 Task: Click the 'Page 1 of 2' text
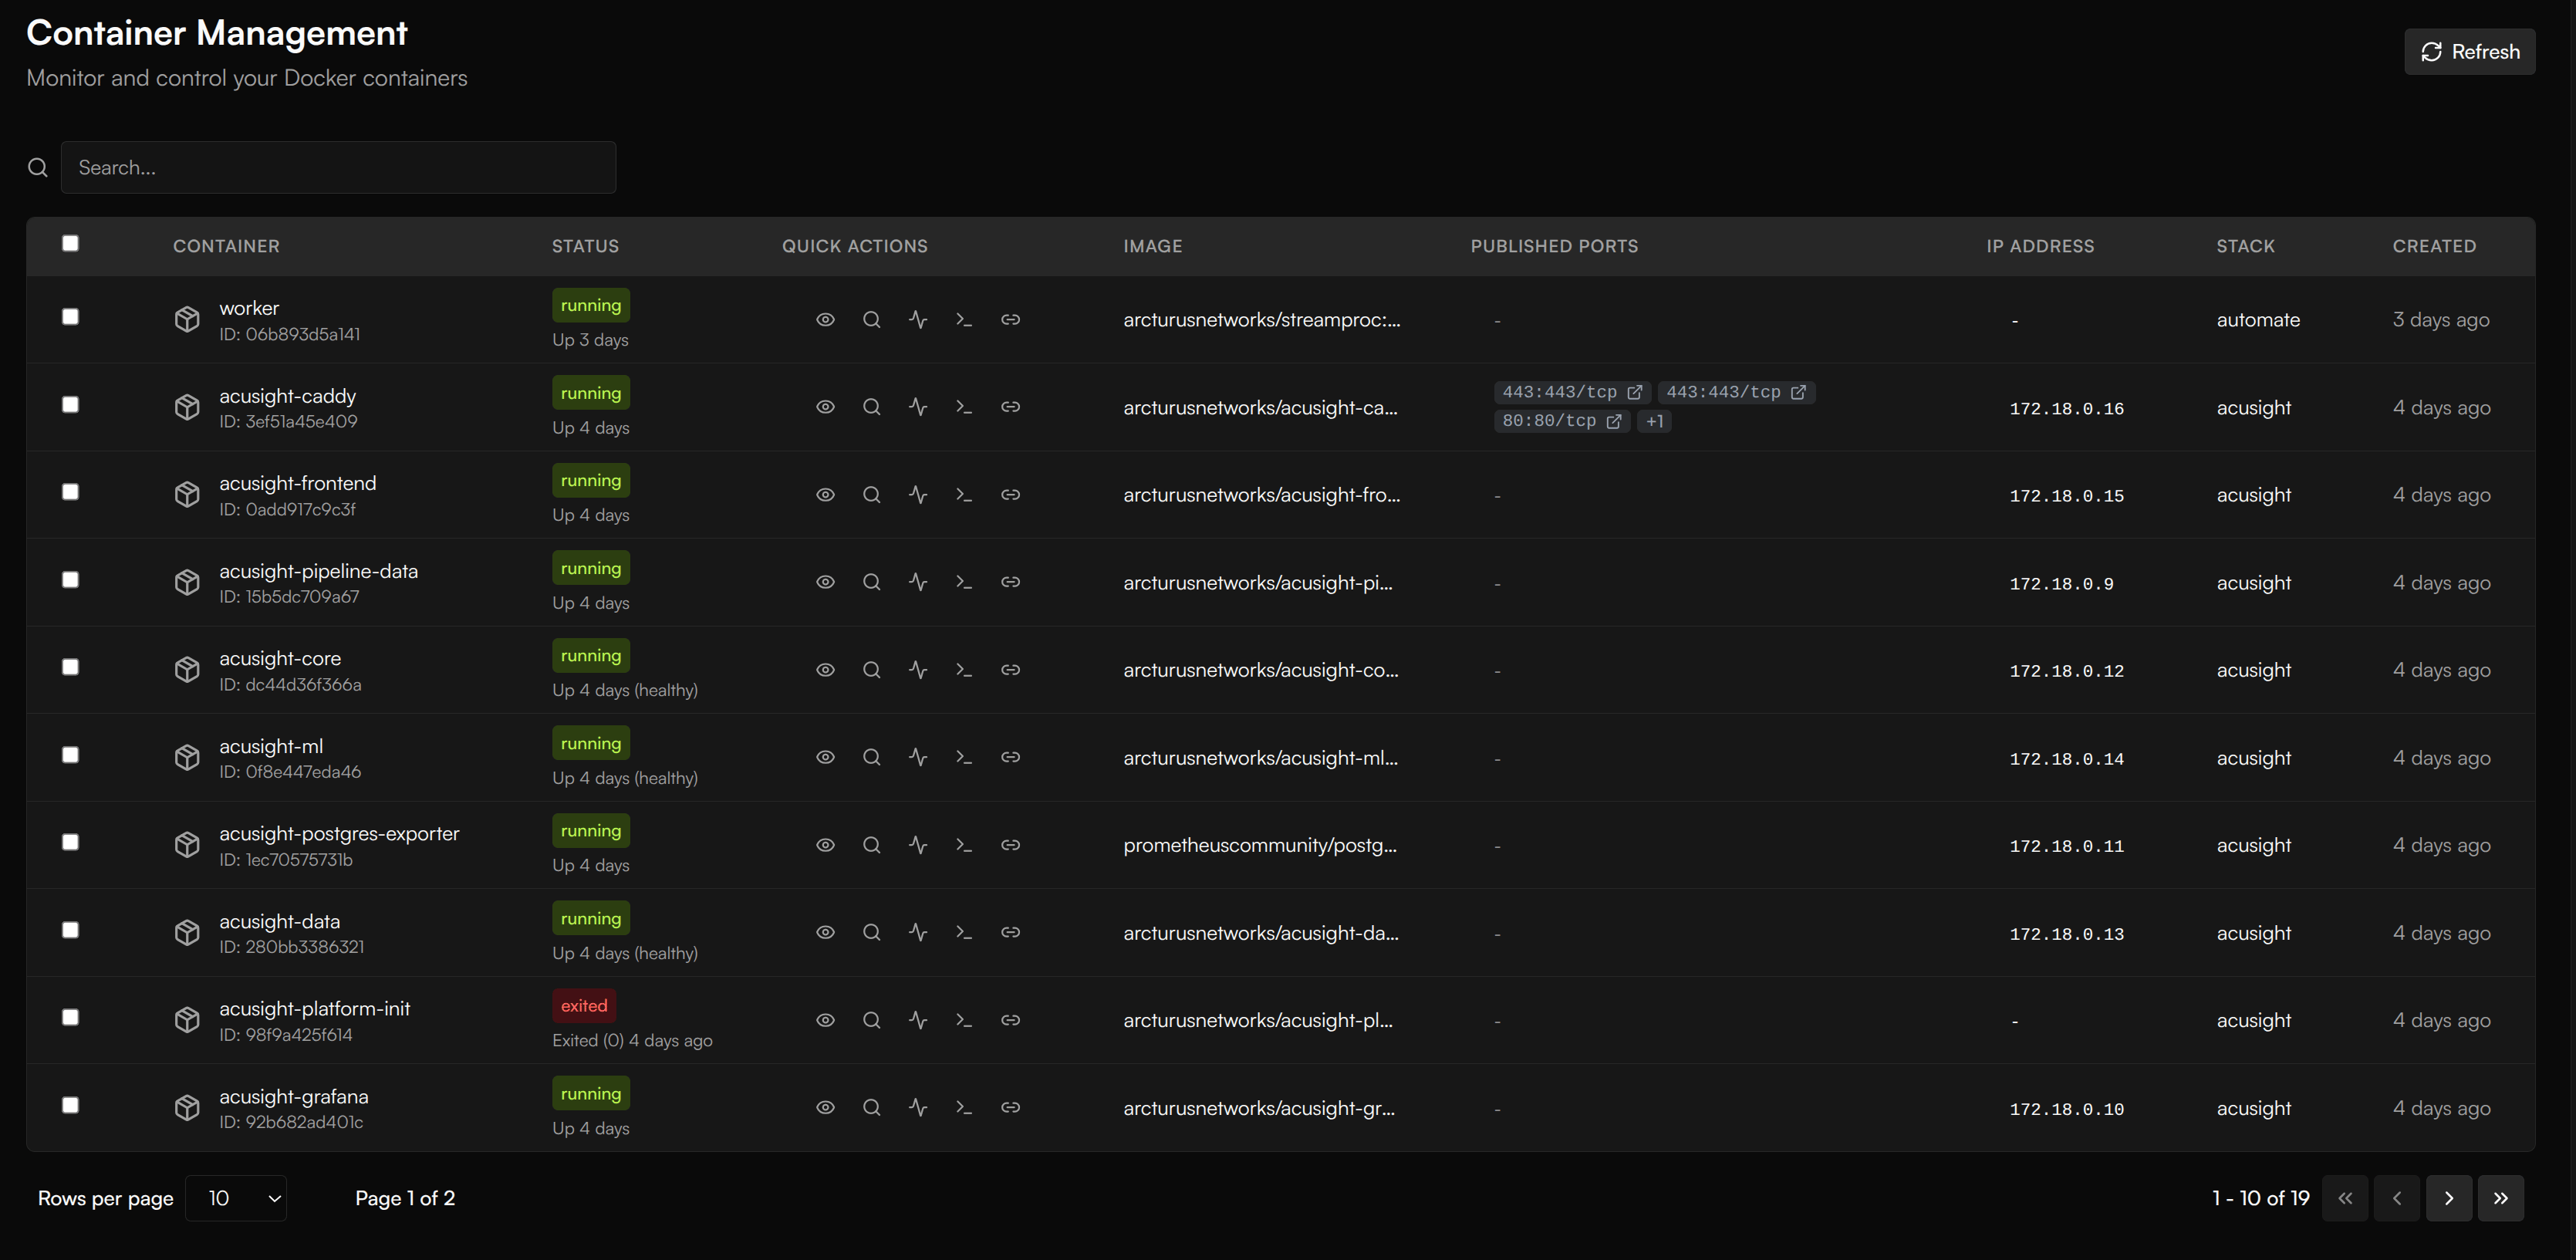pos(405,1198)
